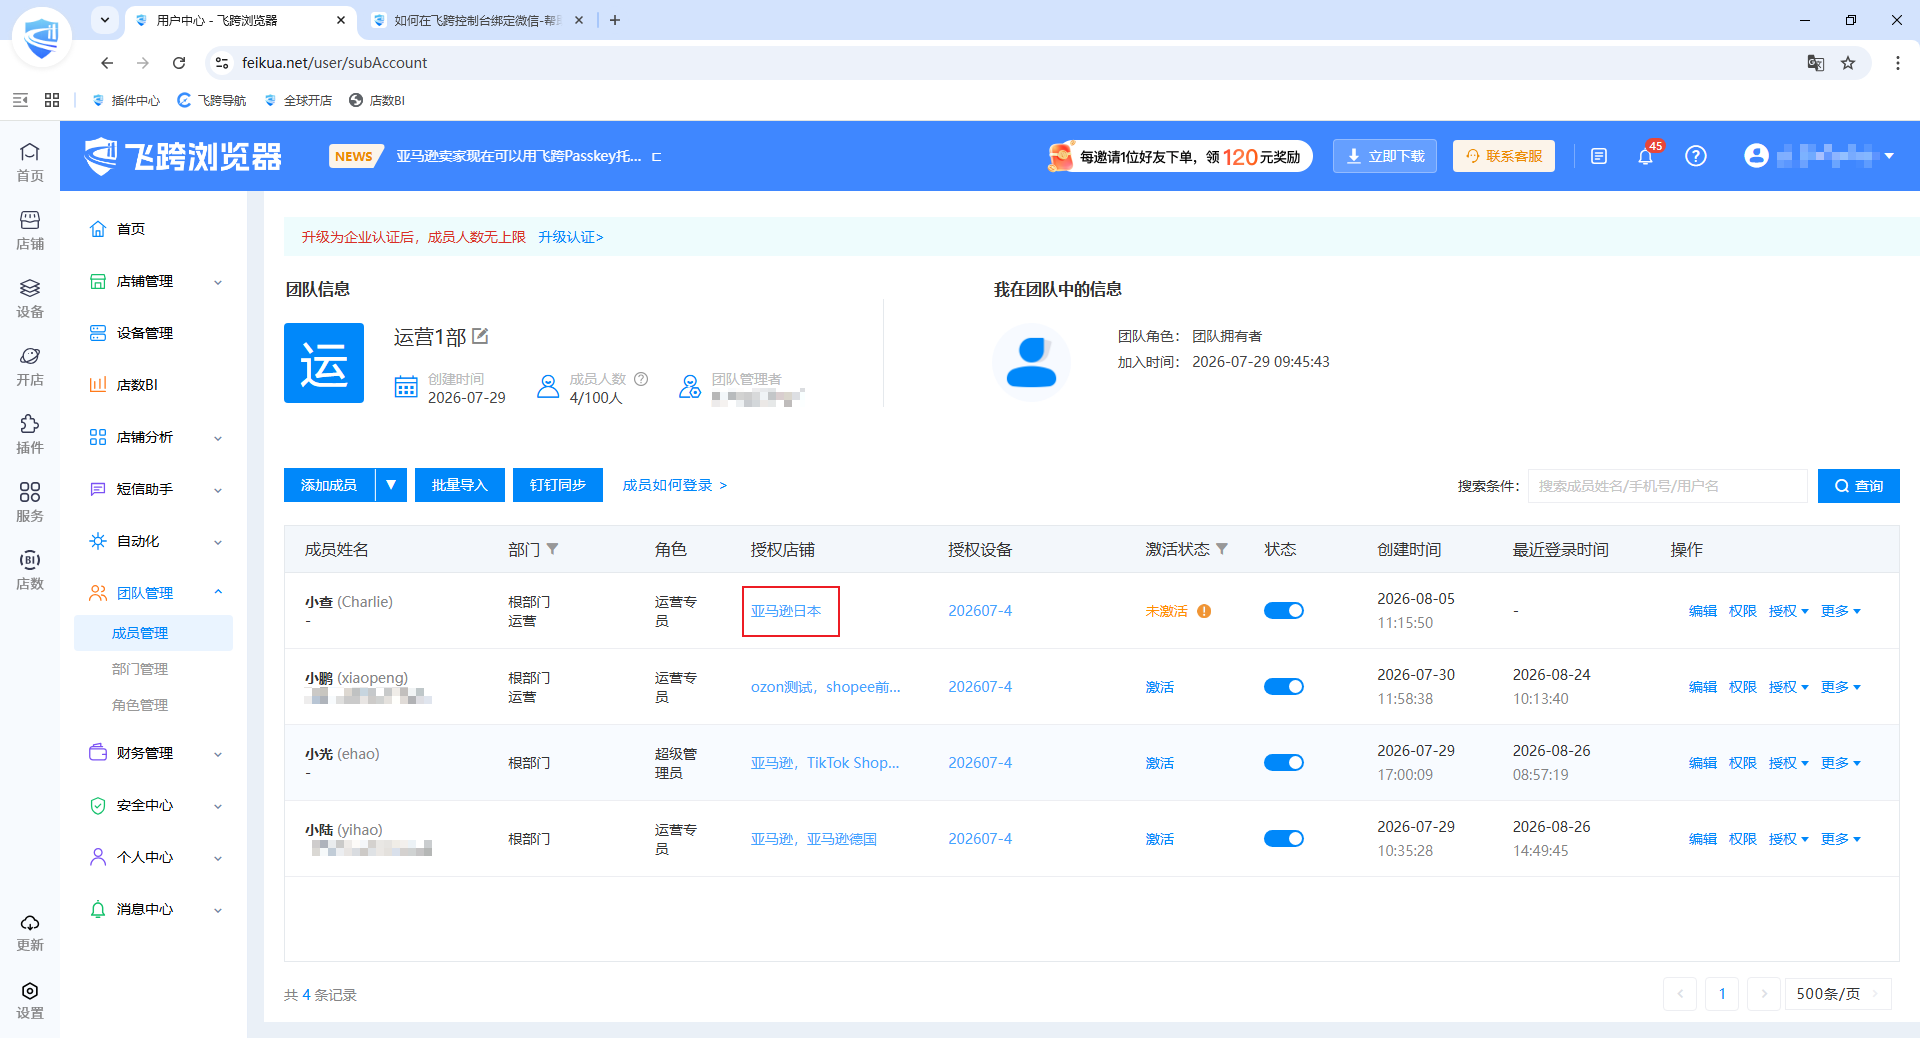1920x1038 pixels.
Task: Open the 添加成员 dropdown arrow
Action: [391, 485]
